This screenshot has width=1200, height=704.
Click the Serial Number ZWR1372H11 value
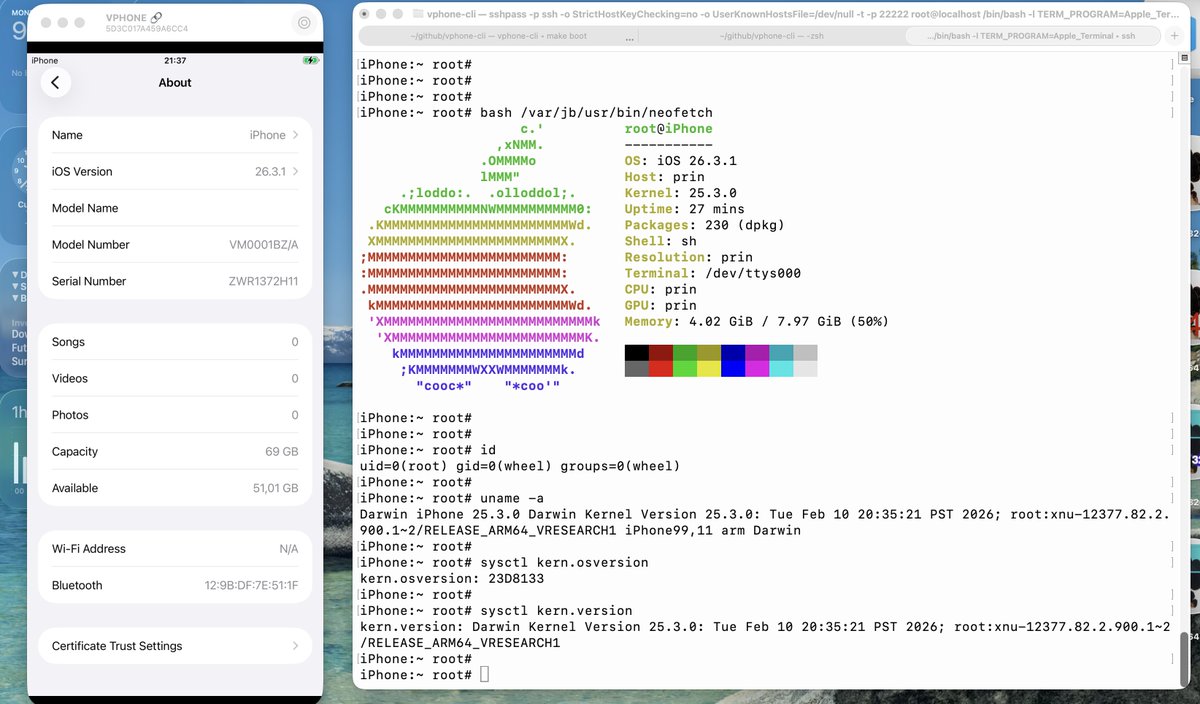pos(263,282)
